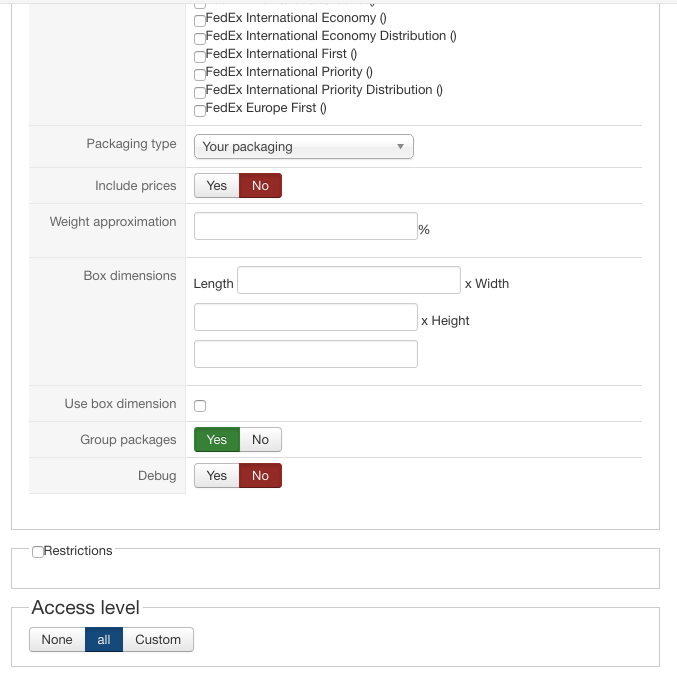Click the box Height input field
The width and height of the screenshot is (677, 693).
point(305,354)
